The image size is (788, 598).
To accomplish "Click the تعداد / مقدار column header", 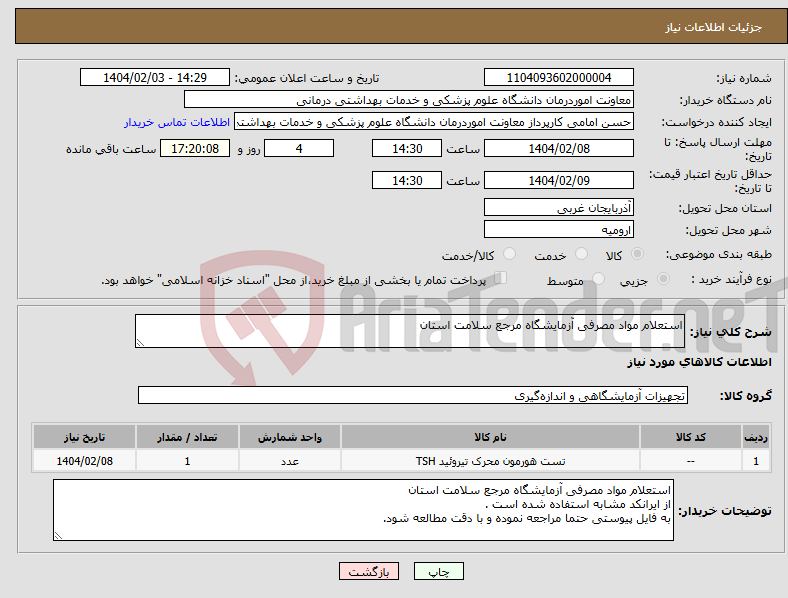I will click(187, 437).
